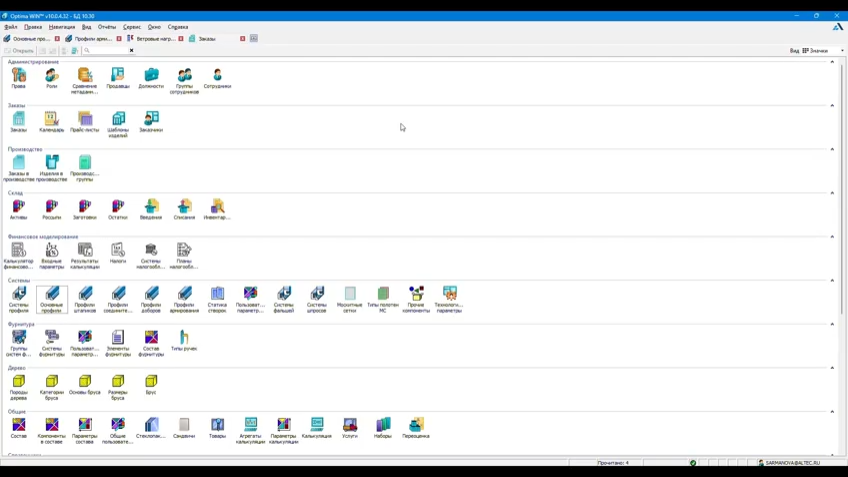Collapse the Дерево section
The width and height of the screenshot is (848, 477).
coord(832,368)
